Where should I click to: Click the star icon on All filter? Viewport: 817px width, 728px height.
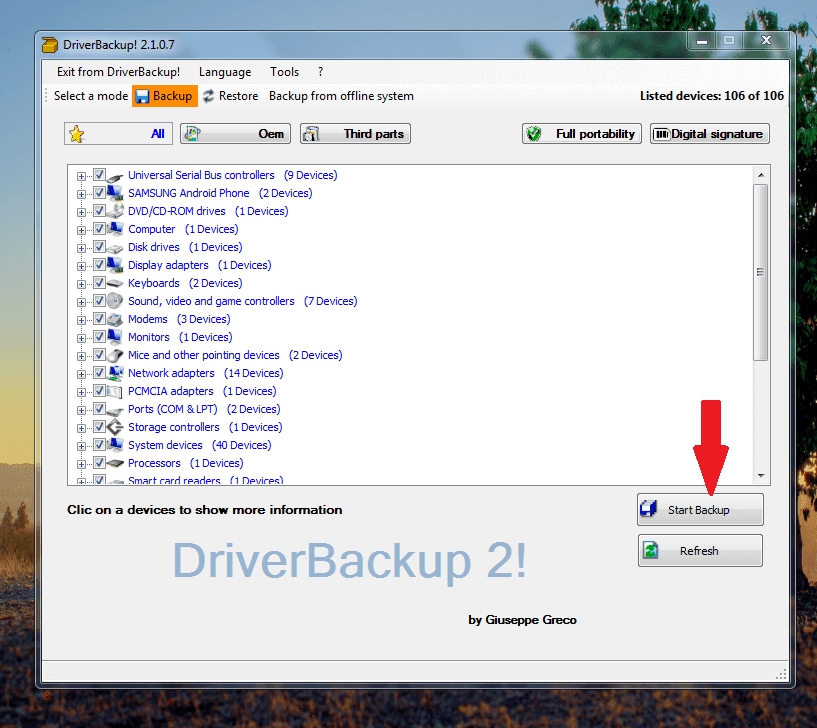(77, 134)
